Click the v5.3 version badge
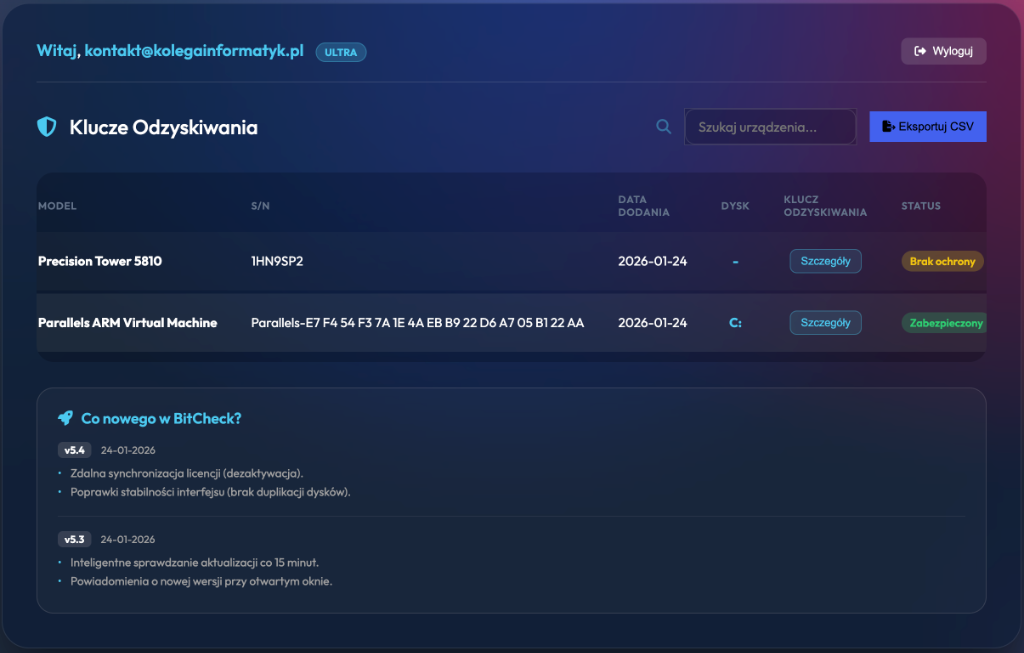 [x=75, y=539]
